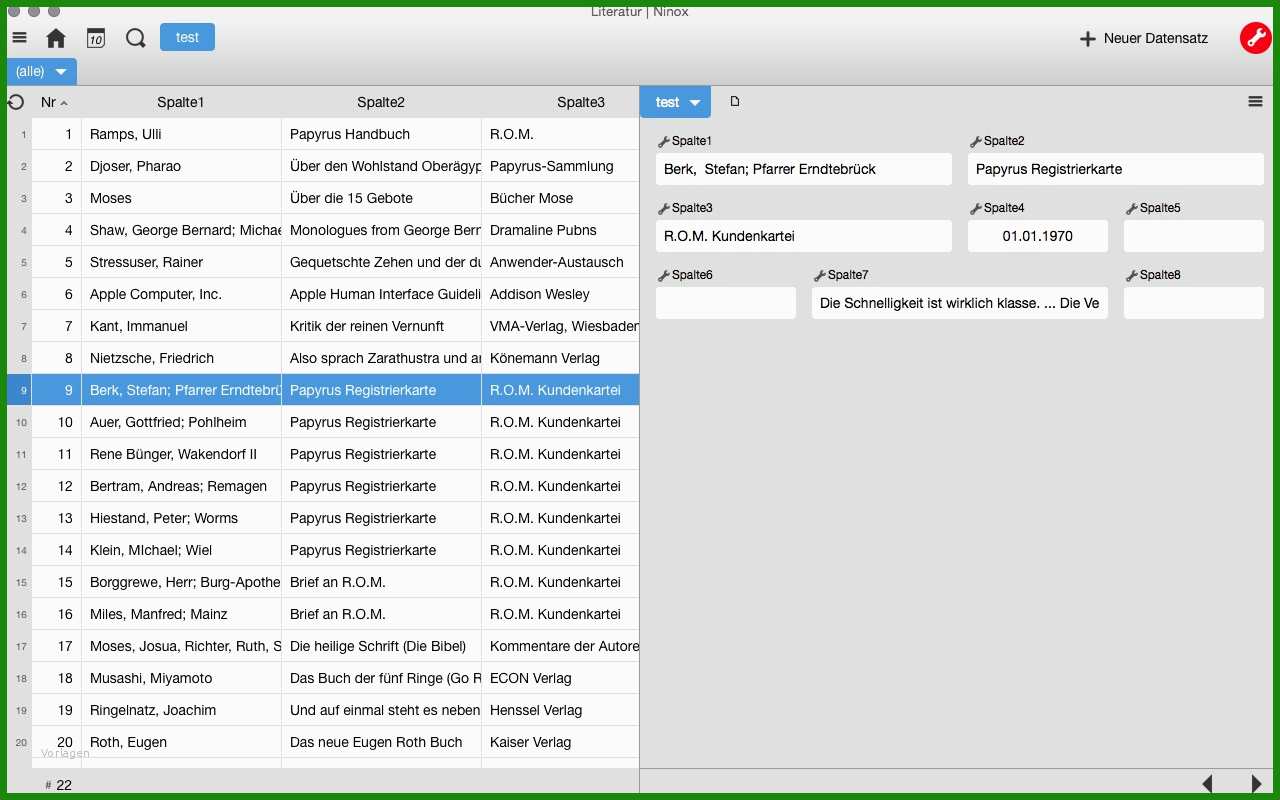Edit the Spalte2 field Papyrus Registrierkarte
This screenshot has height=800, width=1280.
pyautogui.click(x=1116, y=169)
